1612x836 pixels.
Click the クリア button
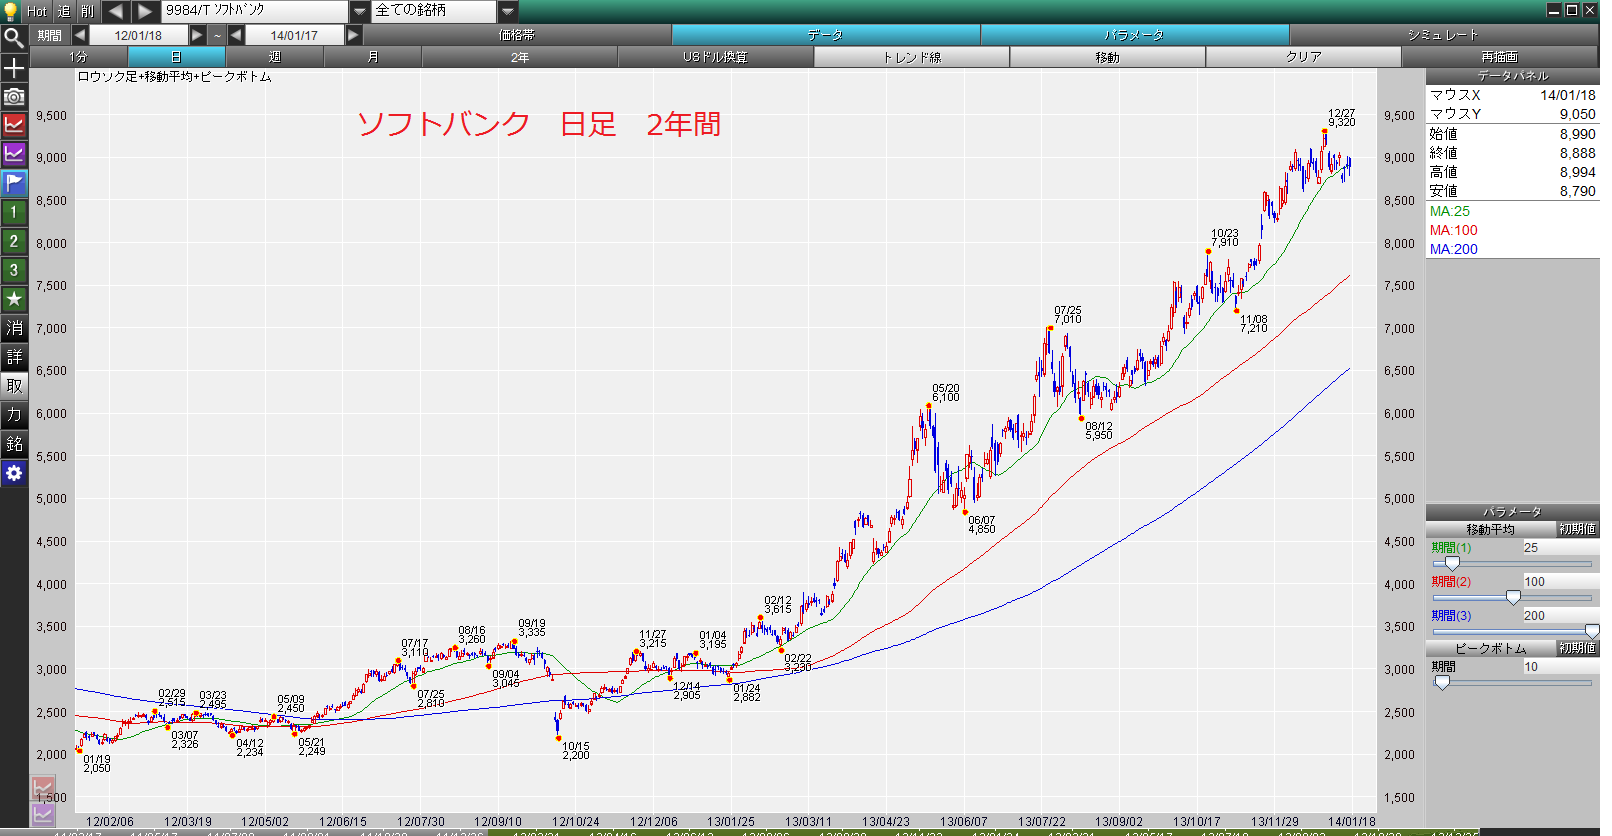click(x=1304, y=57)
